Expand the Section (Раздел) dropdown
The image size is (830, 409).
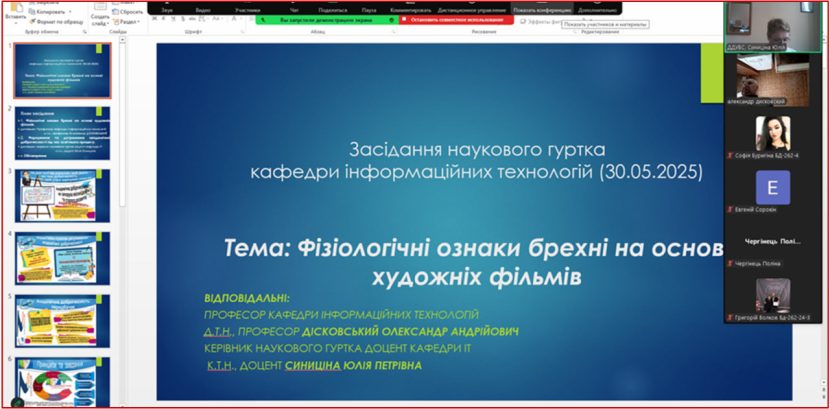[x=130, y=22]
